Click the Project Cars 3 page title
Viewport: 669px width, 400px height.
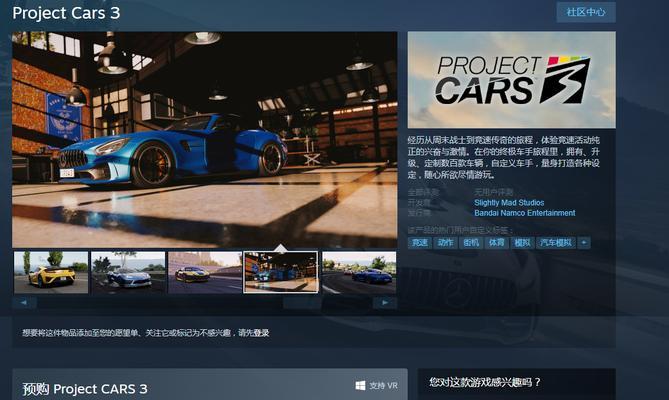click(x=66, y=13)
